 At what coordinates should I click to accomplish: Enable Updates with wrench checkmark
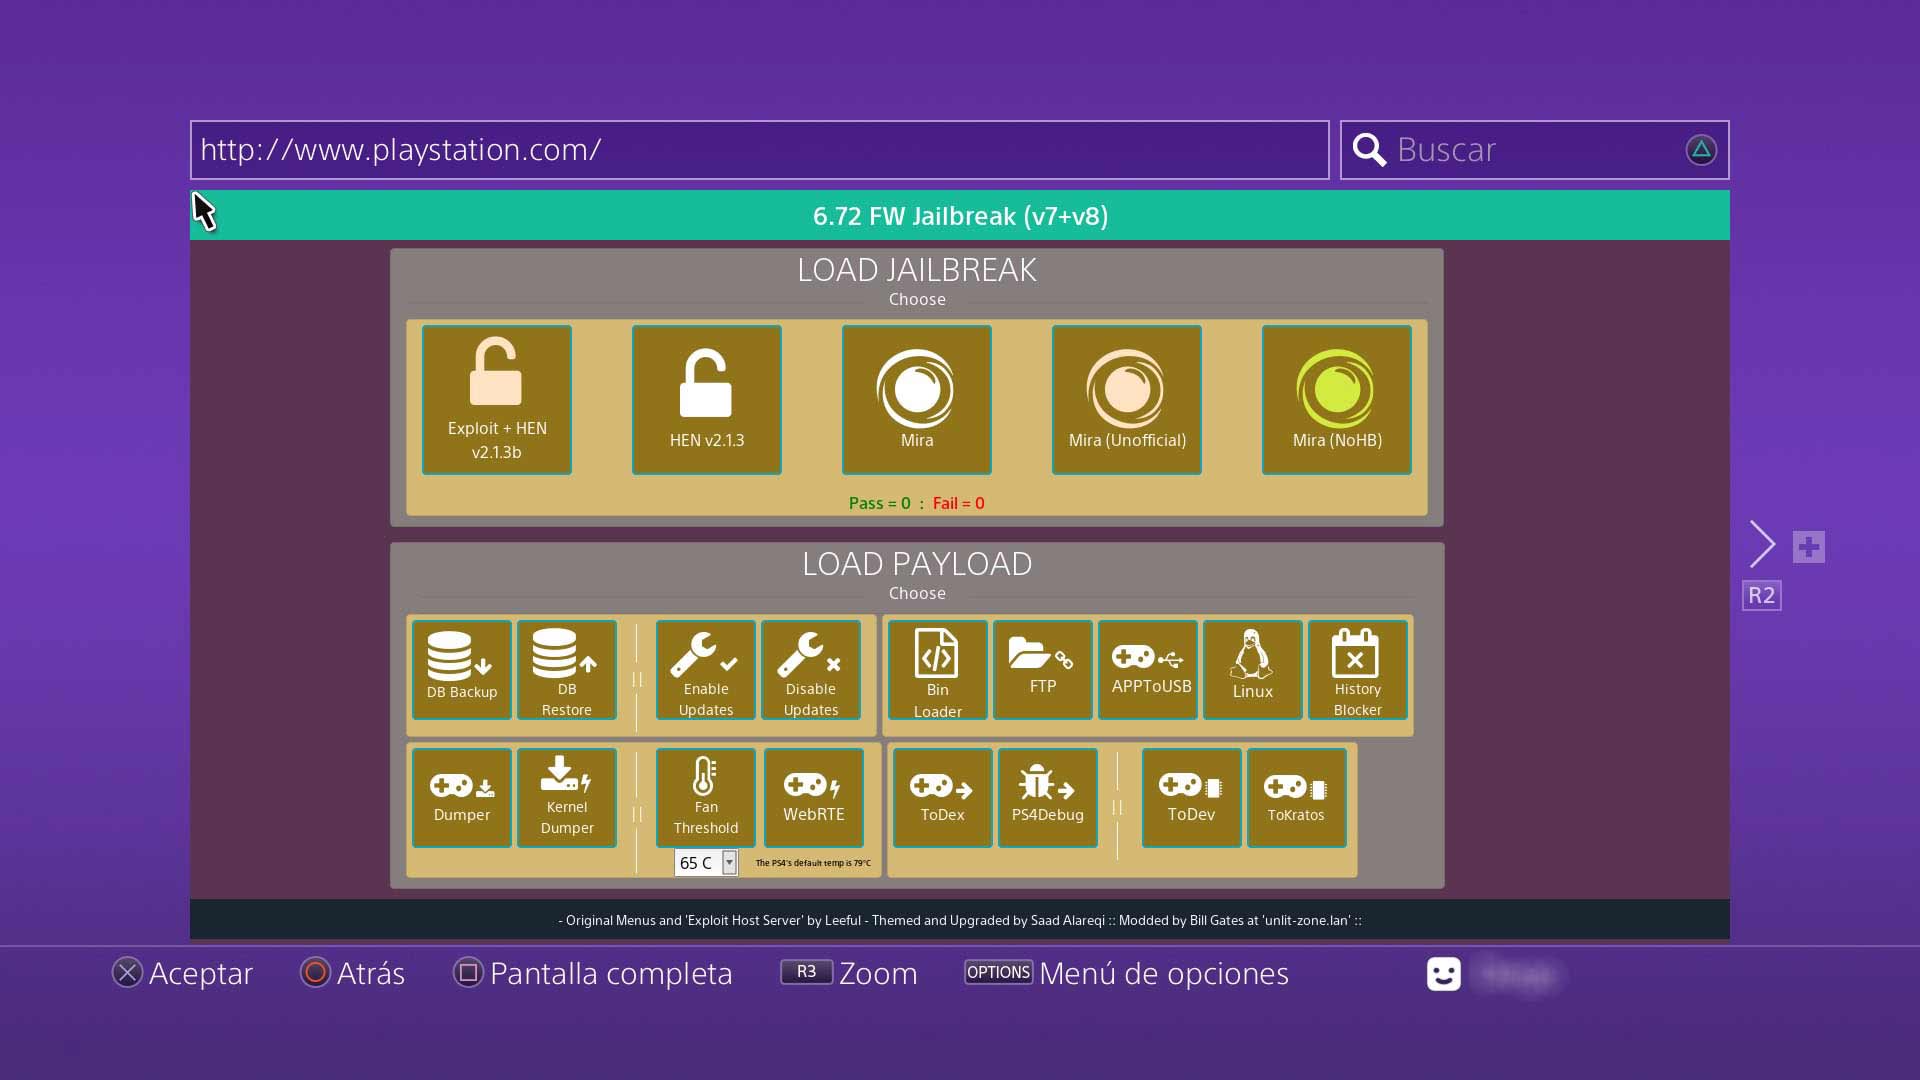pos(706,669)
